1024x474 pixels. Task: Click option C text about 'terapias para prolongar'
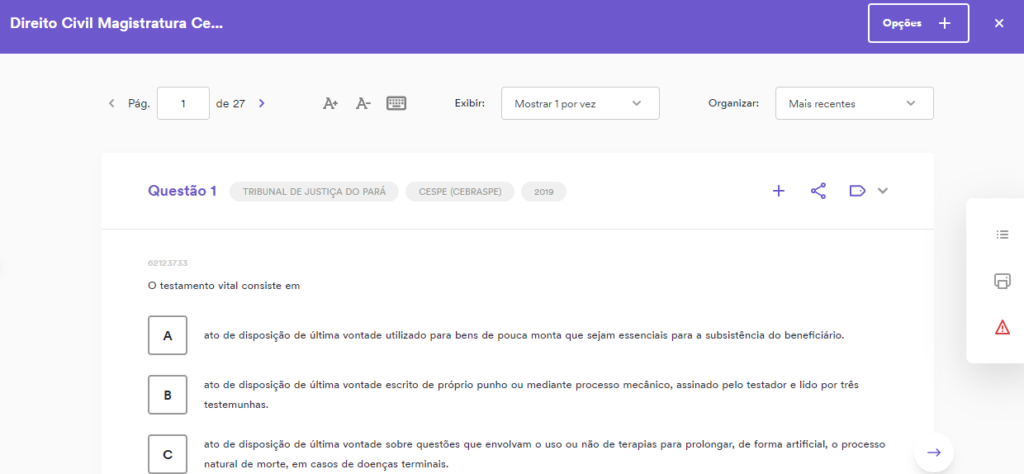pyautogui.click(x=545, y=454)
